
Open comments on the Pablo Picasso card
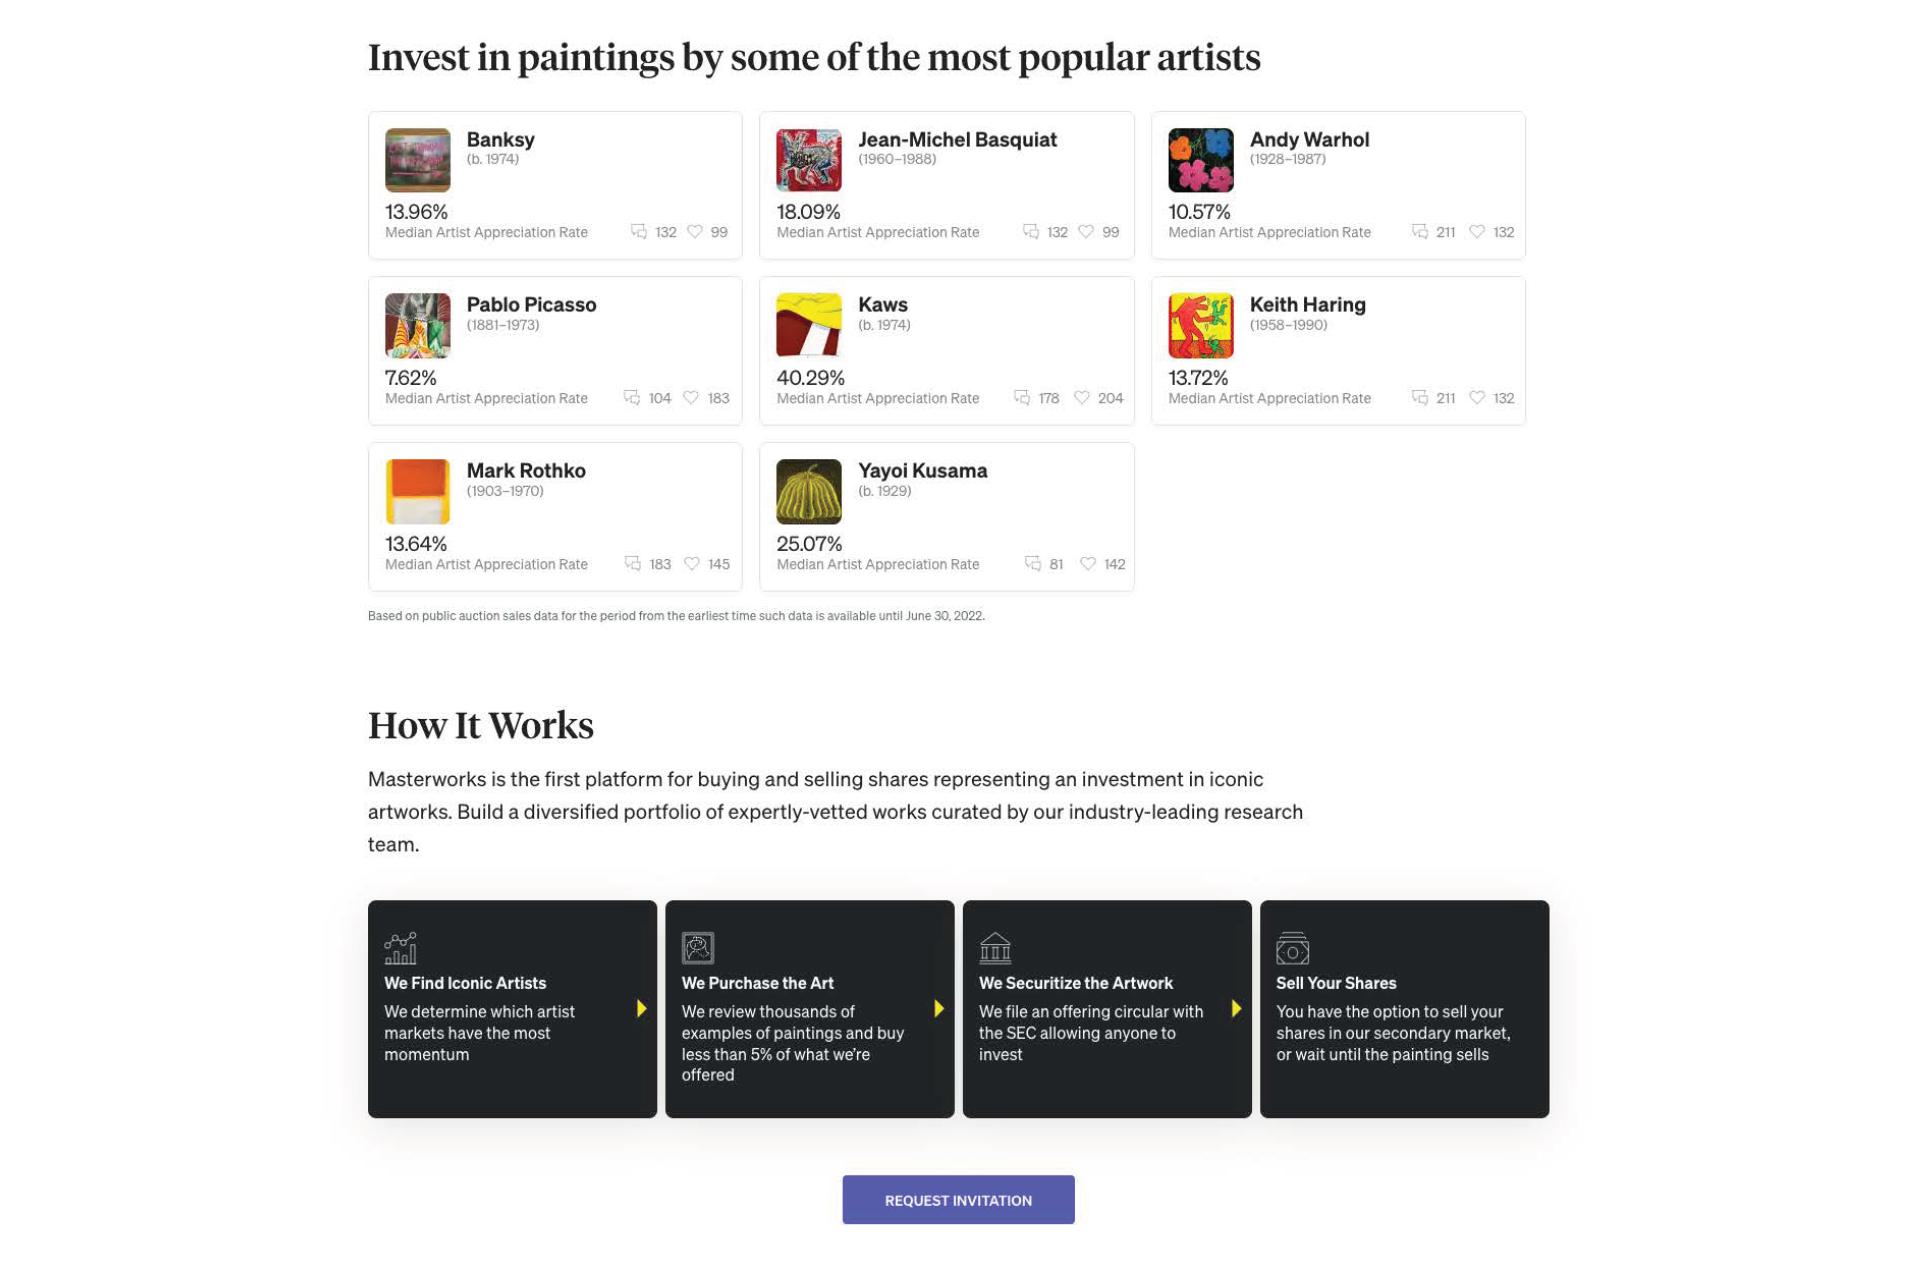click(x=631, y=398)
